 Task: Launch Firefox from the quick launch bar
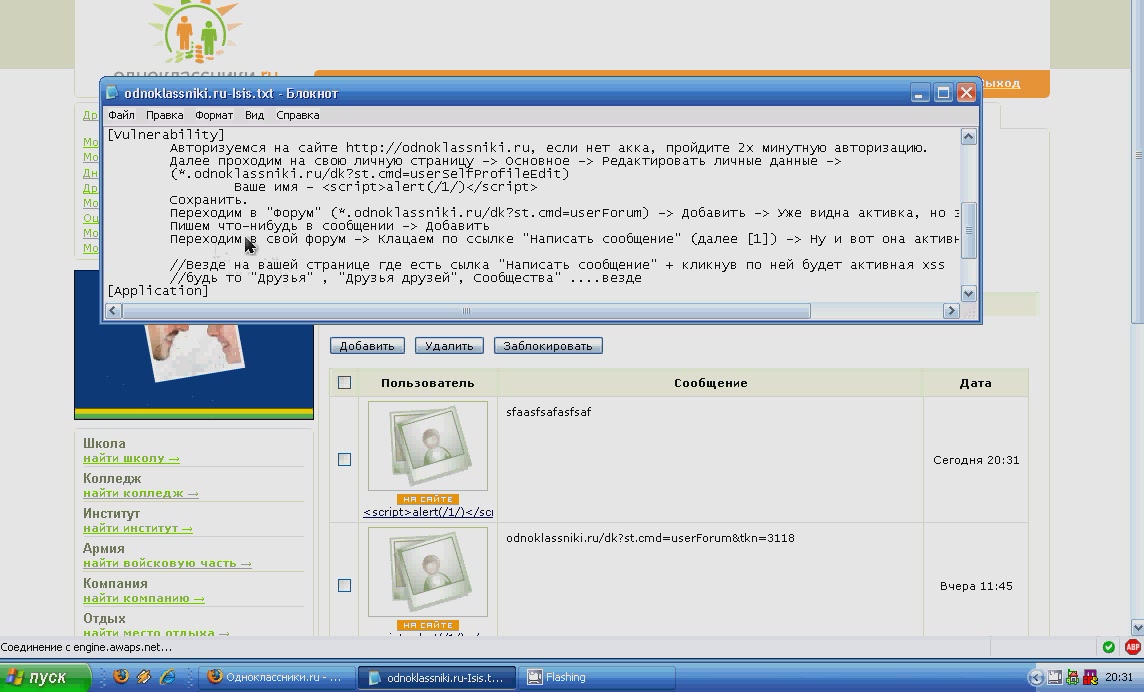coord(121,677)
